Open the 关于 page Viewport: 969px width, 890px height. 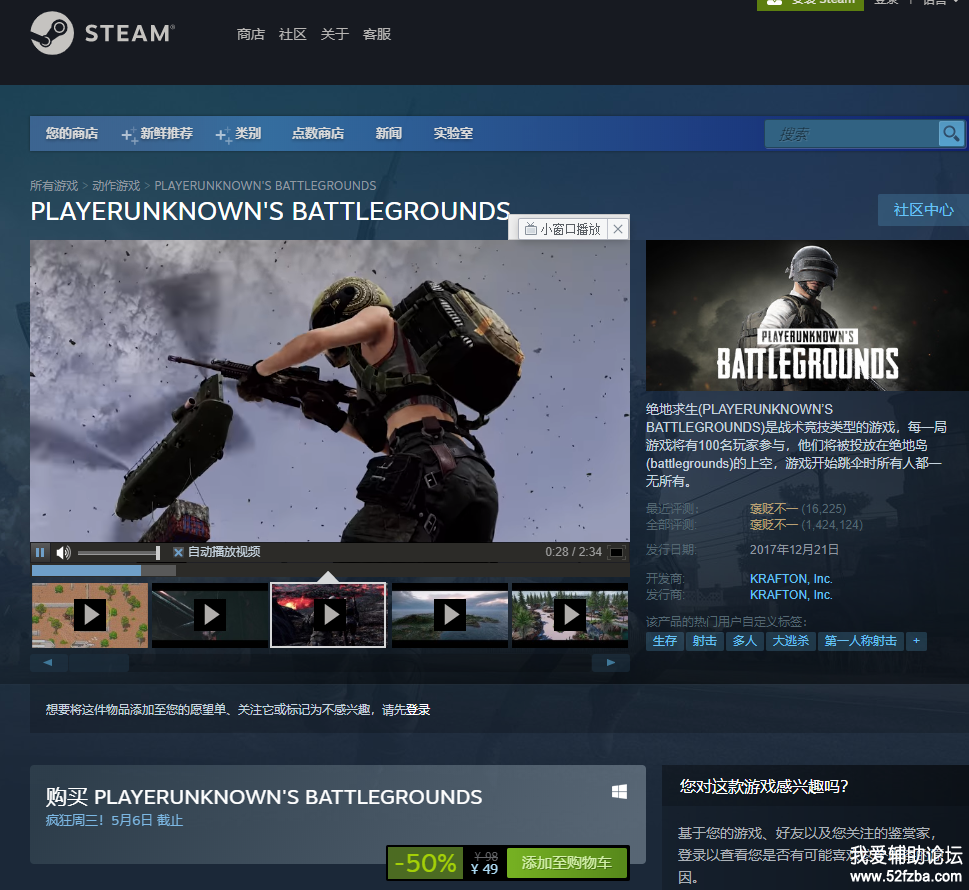[x=335, y=34]
